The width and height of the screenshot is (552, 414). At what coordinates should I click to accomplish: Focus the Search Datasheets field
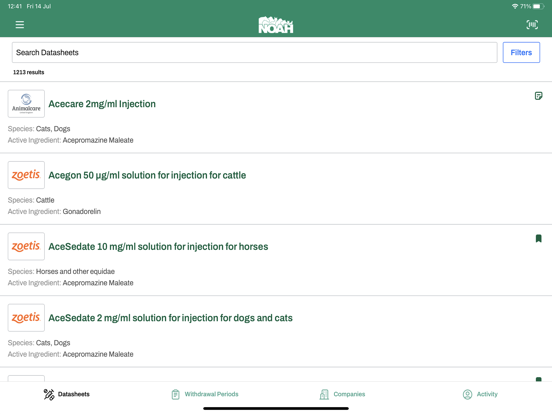click(x=255, y=52)
